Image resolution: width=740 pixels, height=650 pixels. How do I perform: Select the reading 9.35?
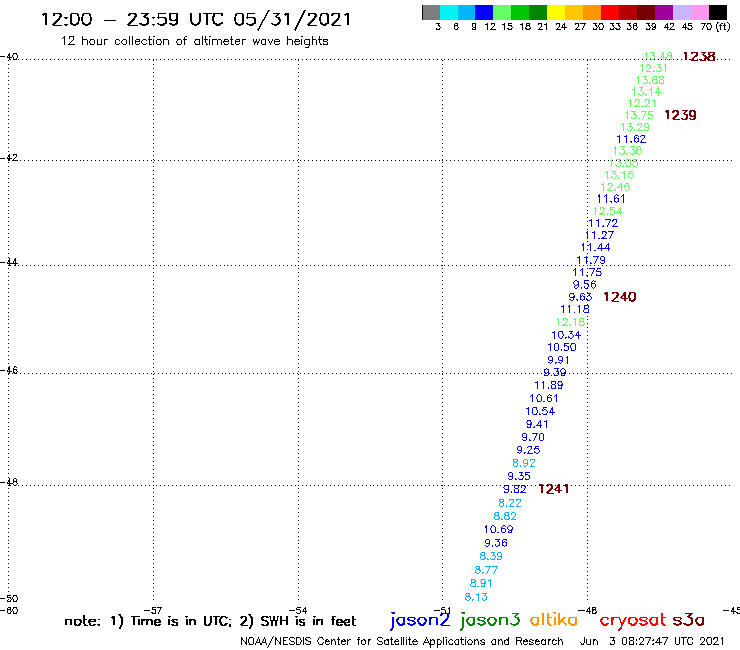[x=519, y=476]
